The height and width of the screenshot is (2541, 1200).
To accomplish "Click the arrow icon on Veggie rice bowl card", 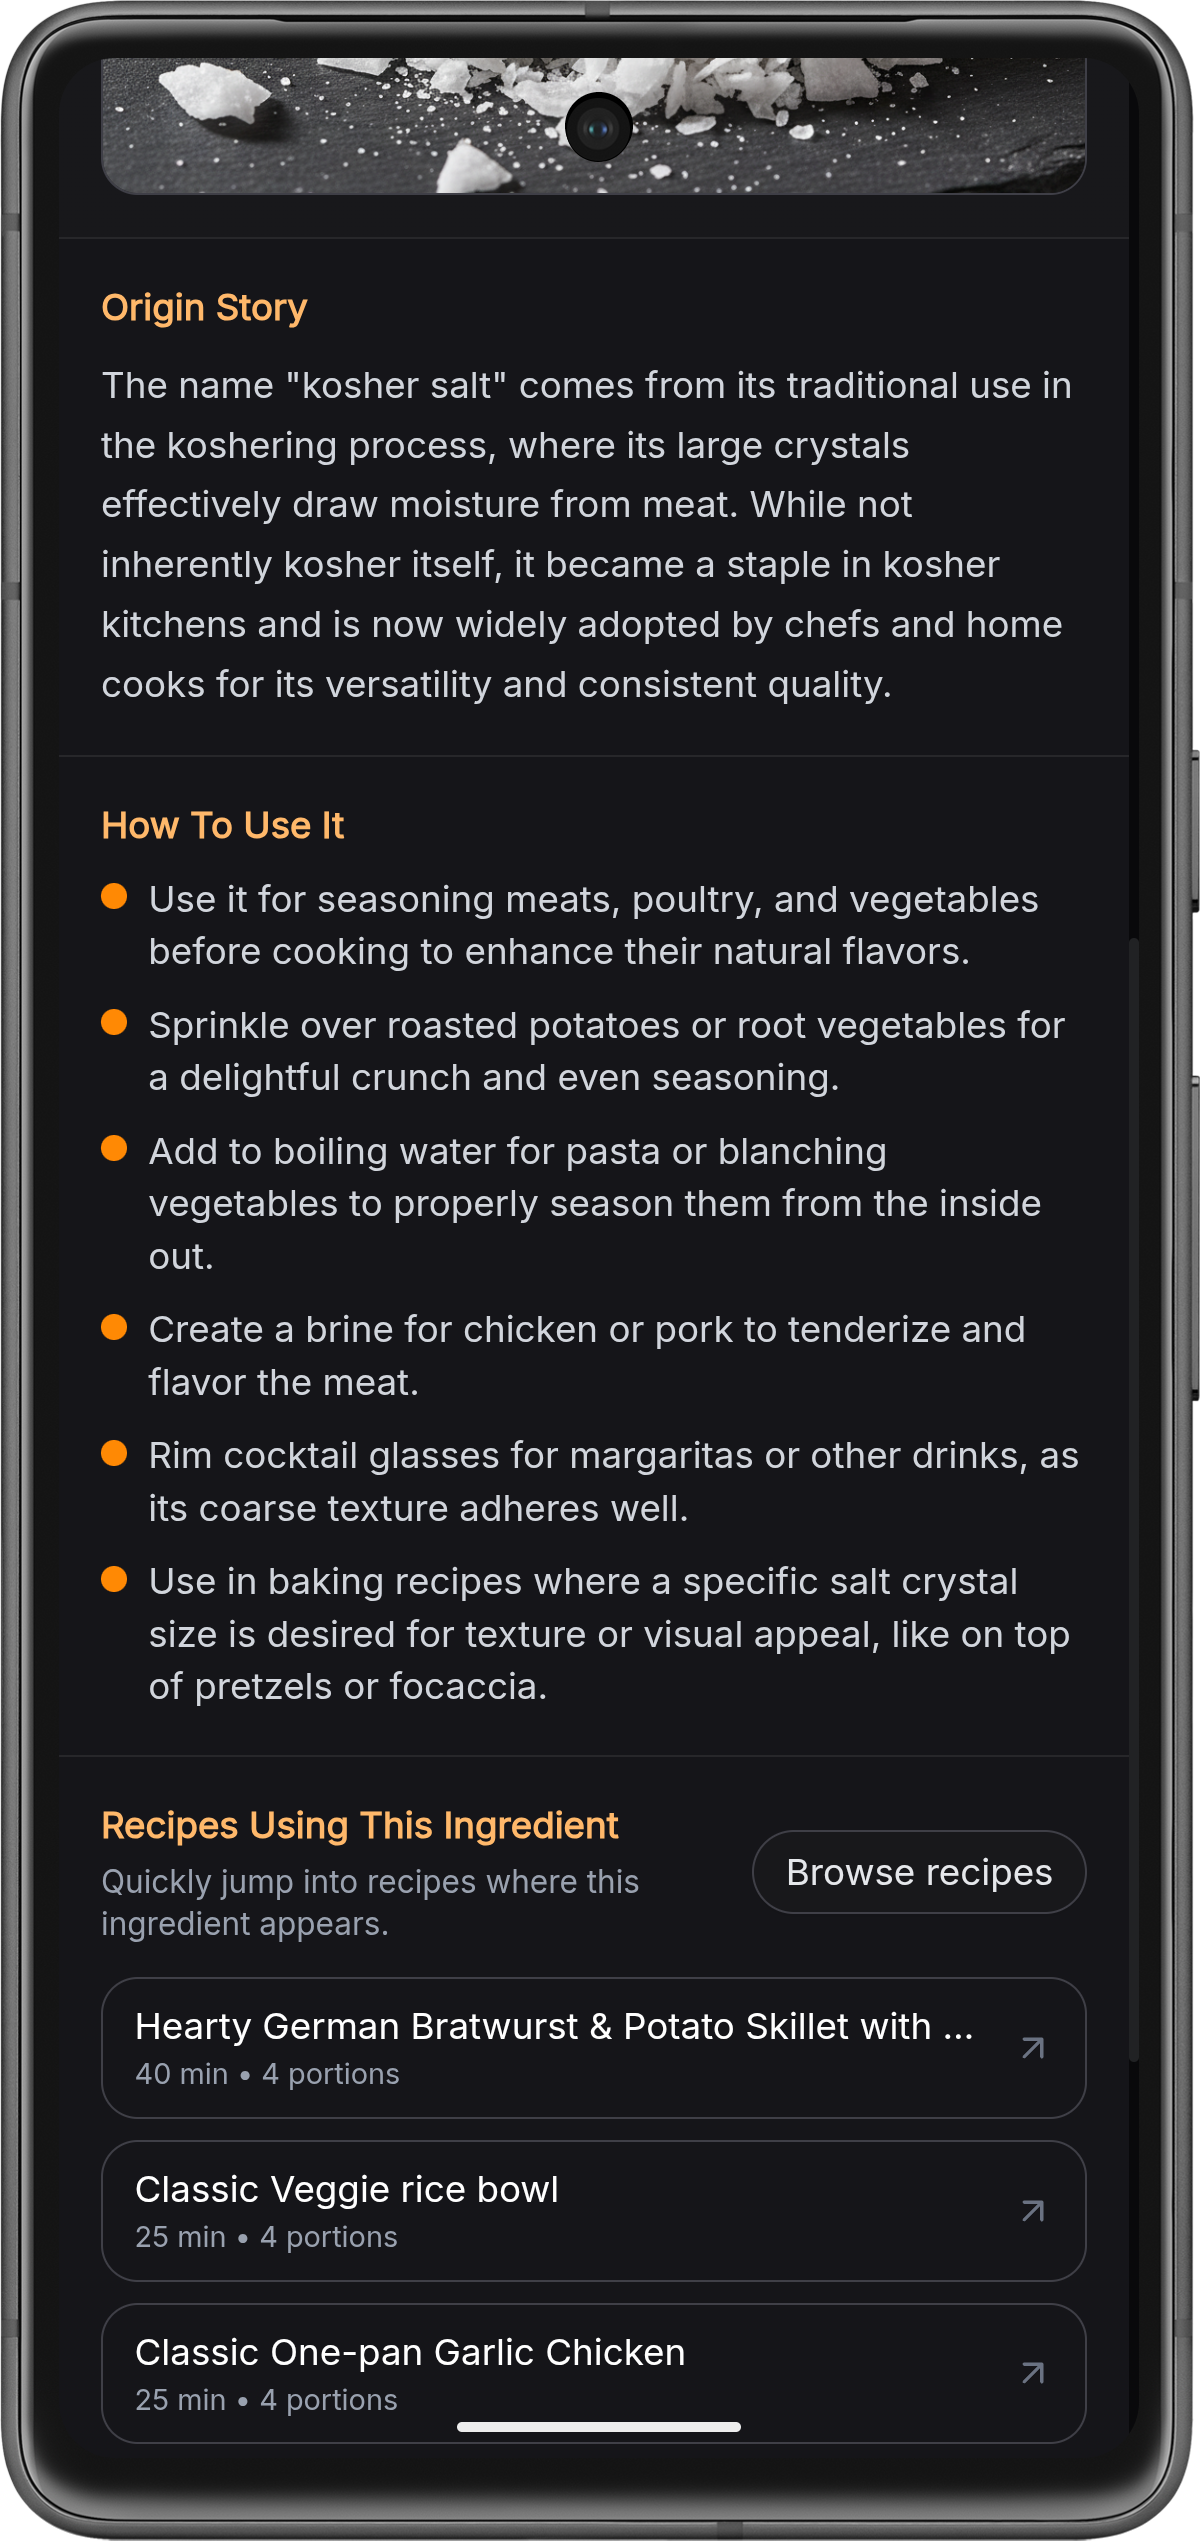I will [x=1033, y=2211].
